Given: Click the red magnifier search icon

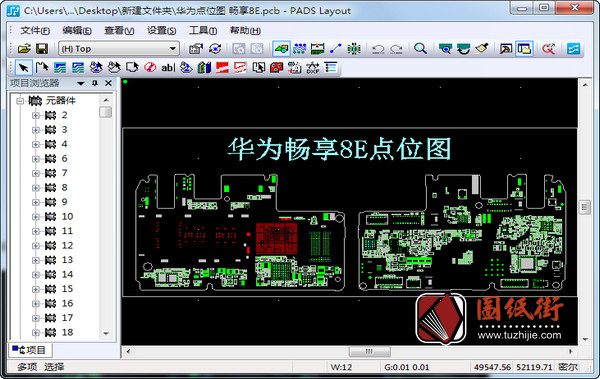Looking at the screenshot, I should (x=548, y=49).
